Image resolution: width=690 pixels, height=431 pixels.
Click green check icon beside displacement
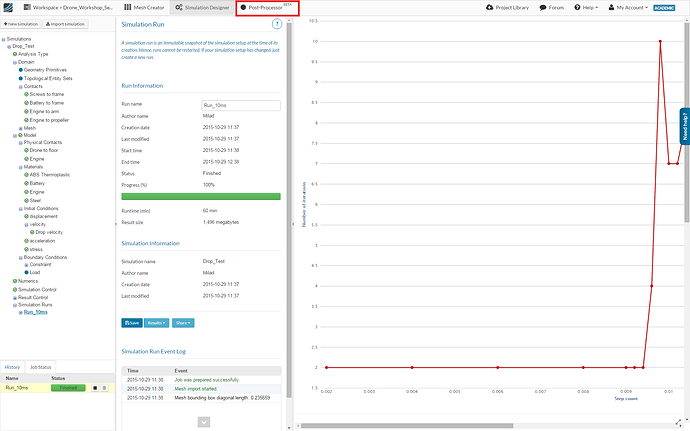pos(26,217)
